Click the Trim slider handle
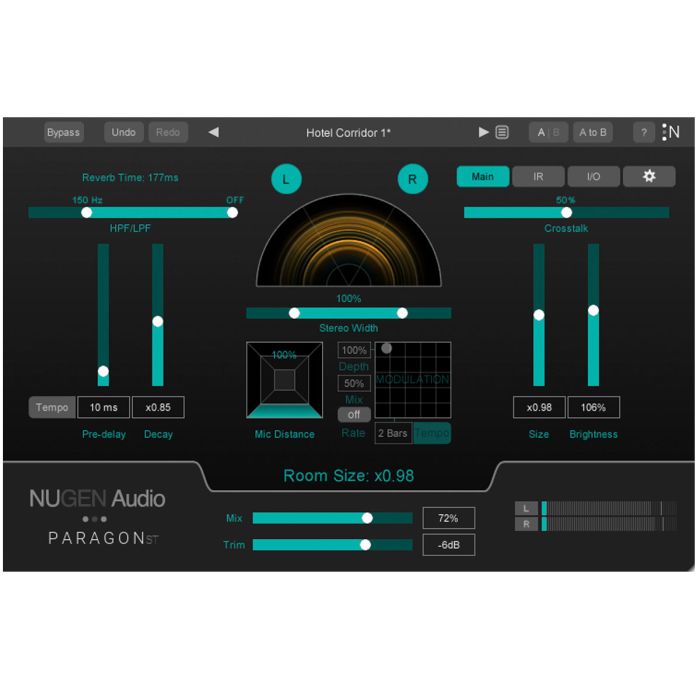Screen dimensions: 700x700 [x=365, y=545]
